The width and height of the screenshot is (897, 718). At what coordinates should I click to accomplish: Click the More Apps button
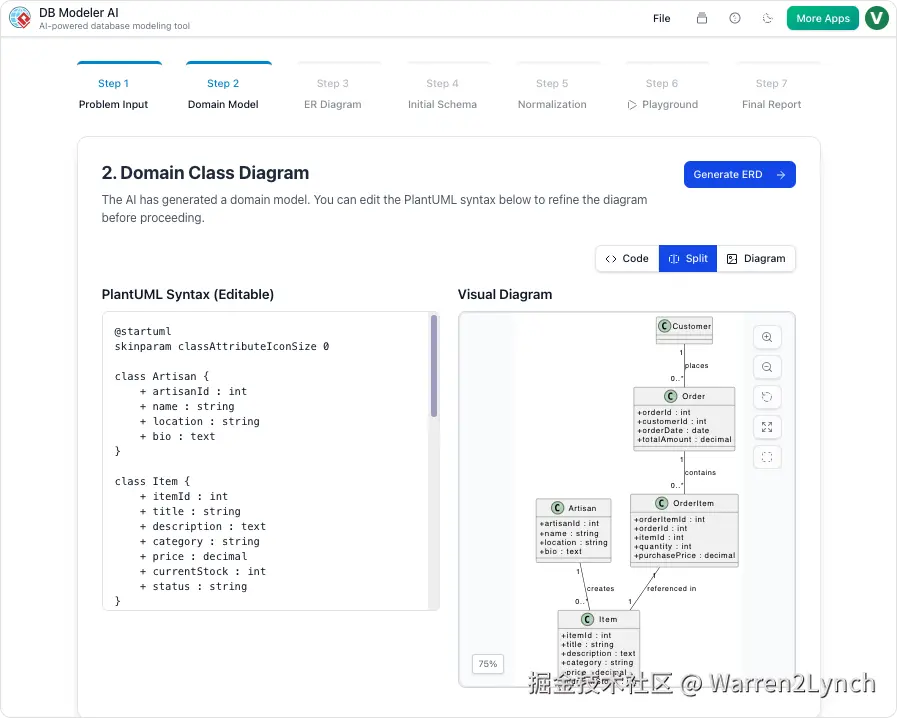[823, 18]
